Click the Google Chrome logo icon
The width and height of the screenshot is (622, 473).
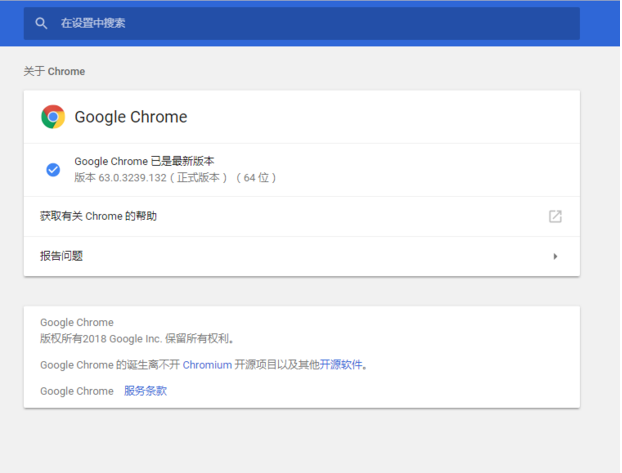pos(53,117)
